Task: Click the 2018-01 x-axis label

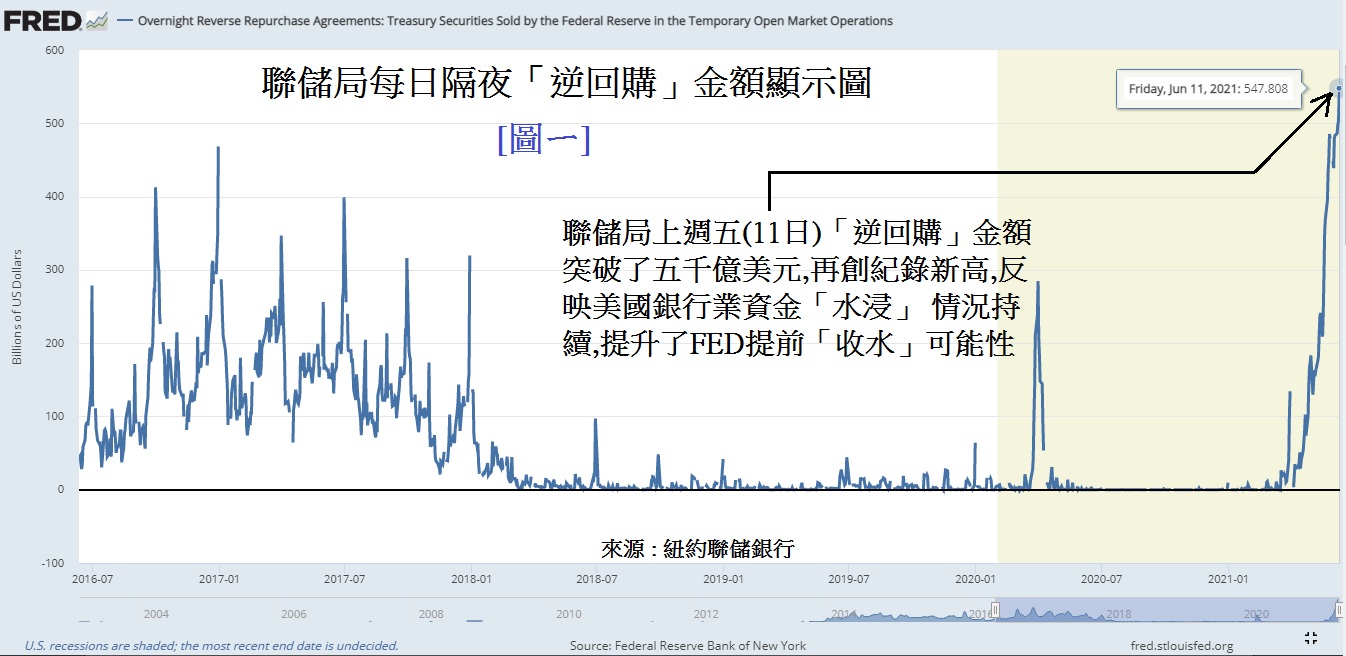Action: click(471, 579)
